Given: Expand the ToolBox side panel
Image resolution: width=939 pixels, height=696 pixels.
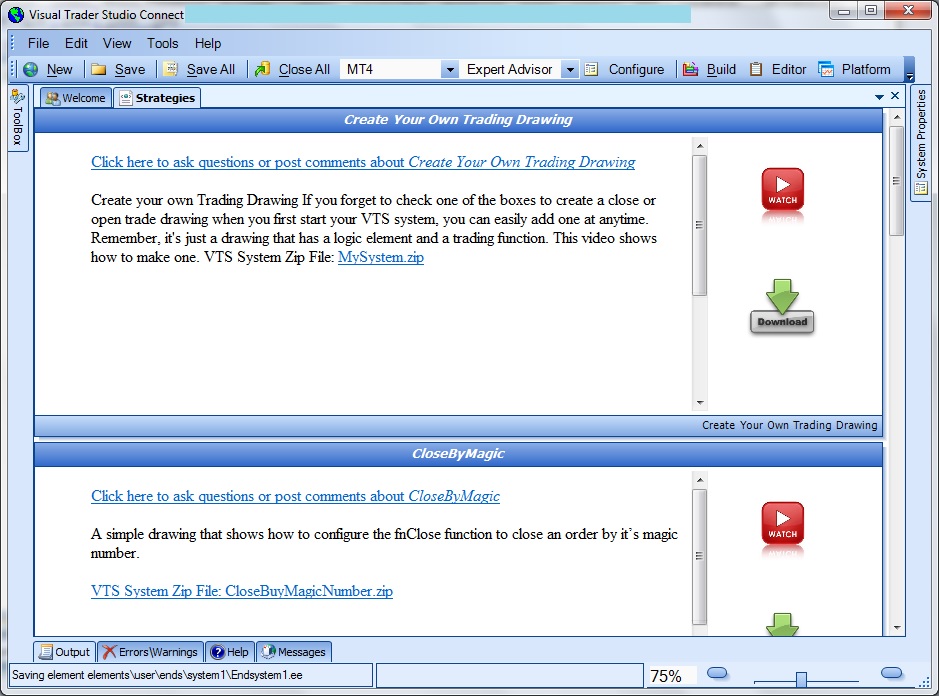Looking at the screenshot, I should [17, 118].
